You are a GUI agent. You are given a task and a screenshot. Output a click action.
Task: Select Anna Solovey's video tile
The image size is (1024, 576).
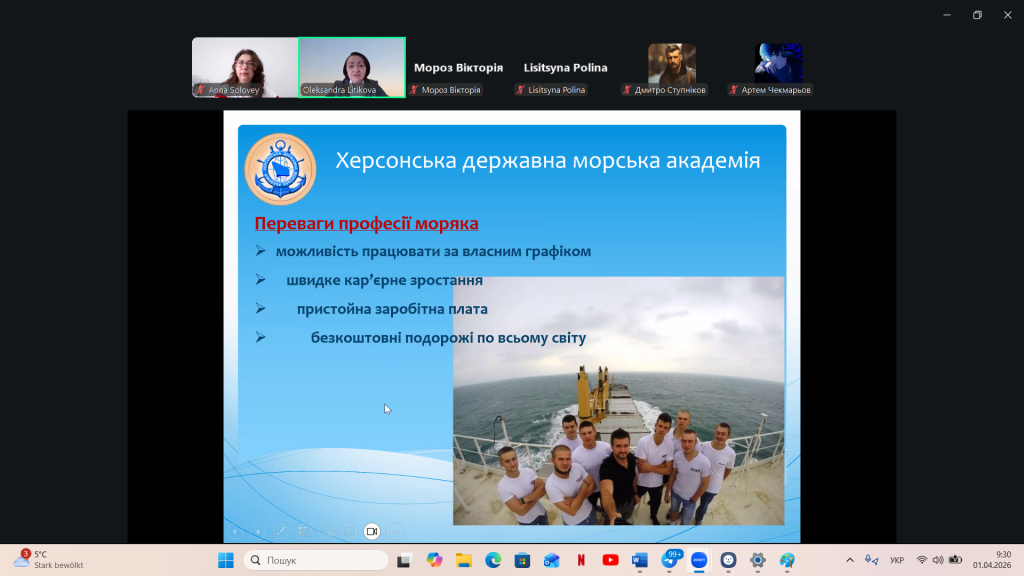point(245,67)
